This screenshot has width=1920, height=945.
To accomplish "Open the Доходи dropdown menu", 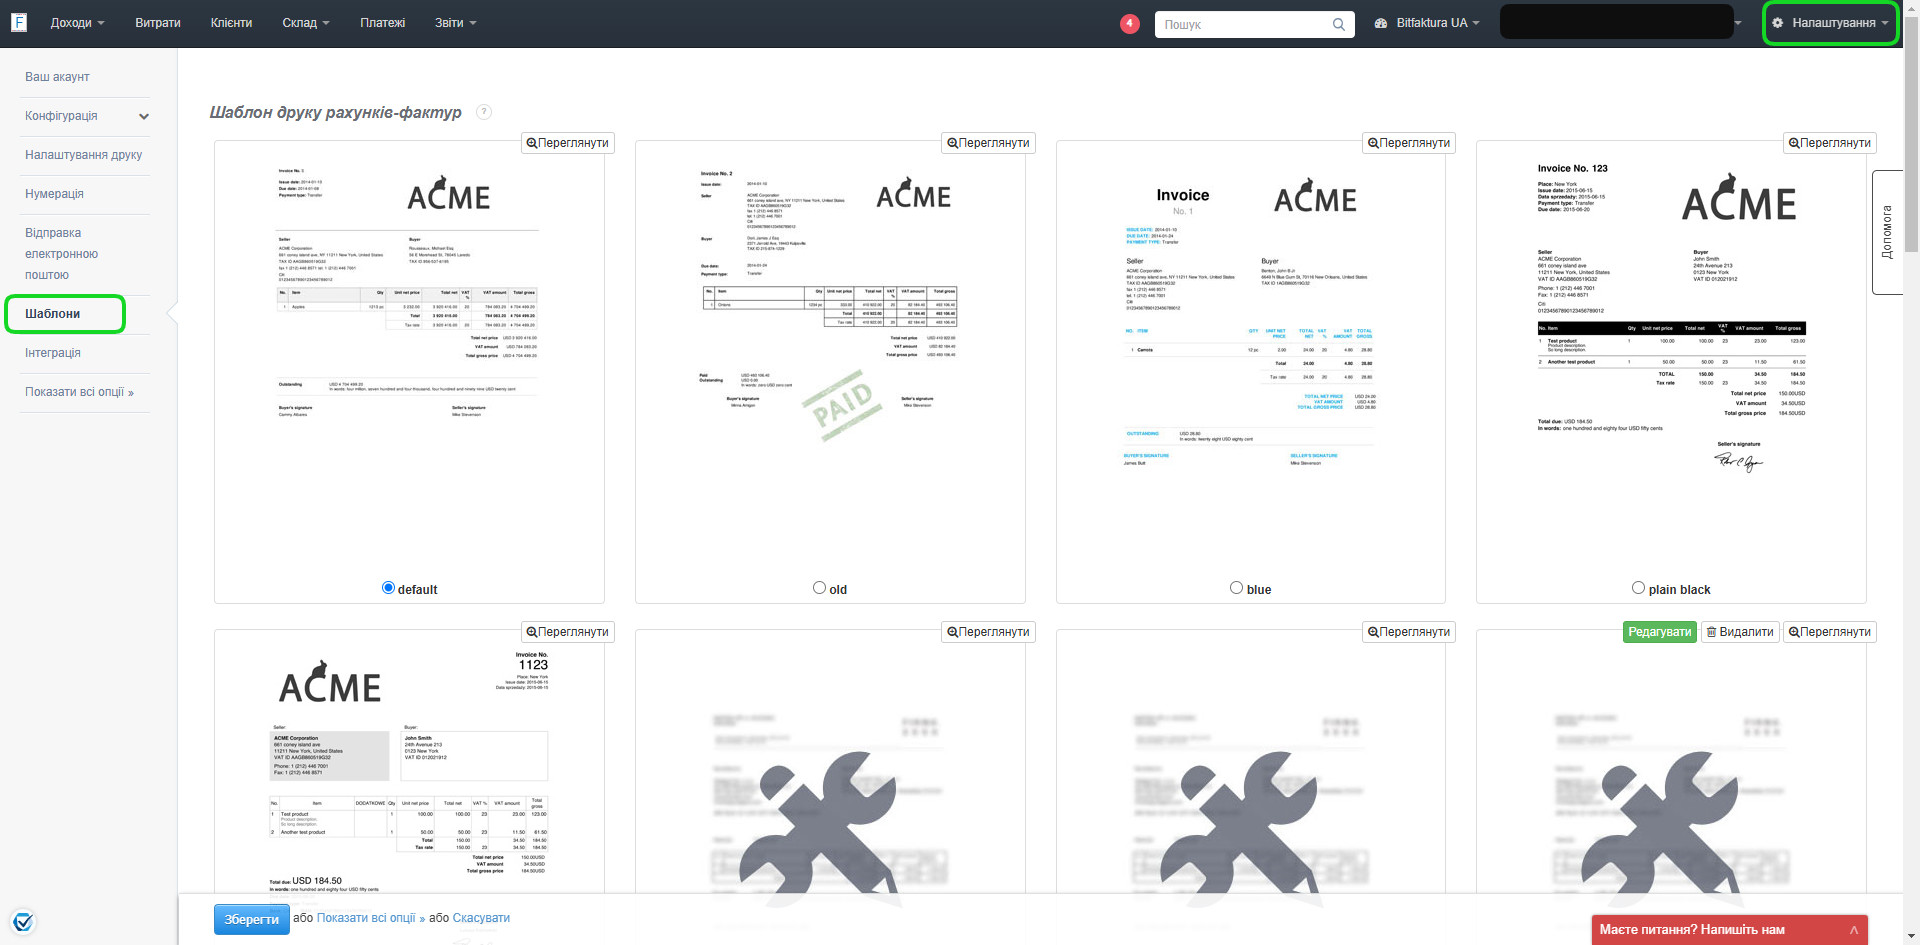I will tap(77, 23).
